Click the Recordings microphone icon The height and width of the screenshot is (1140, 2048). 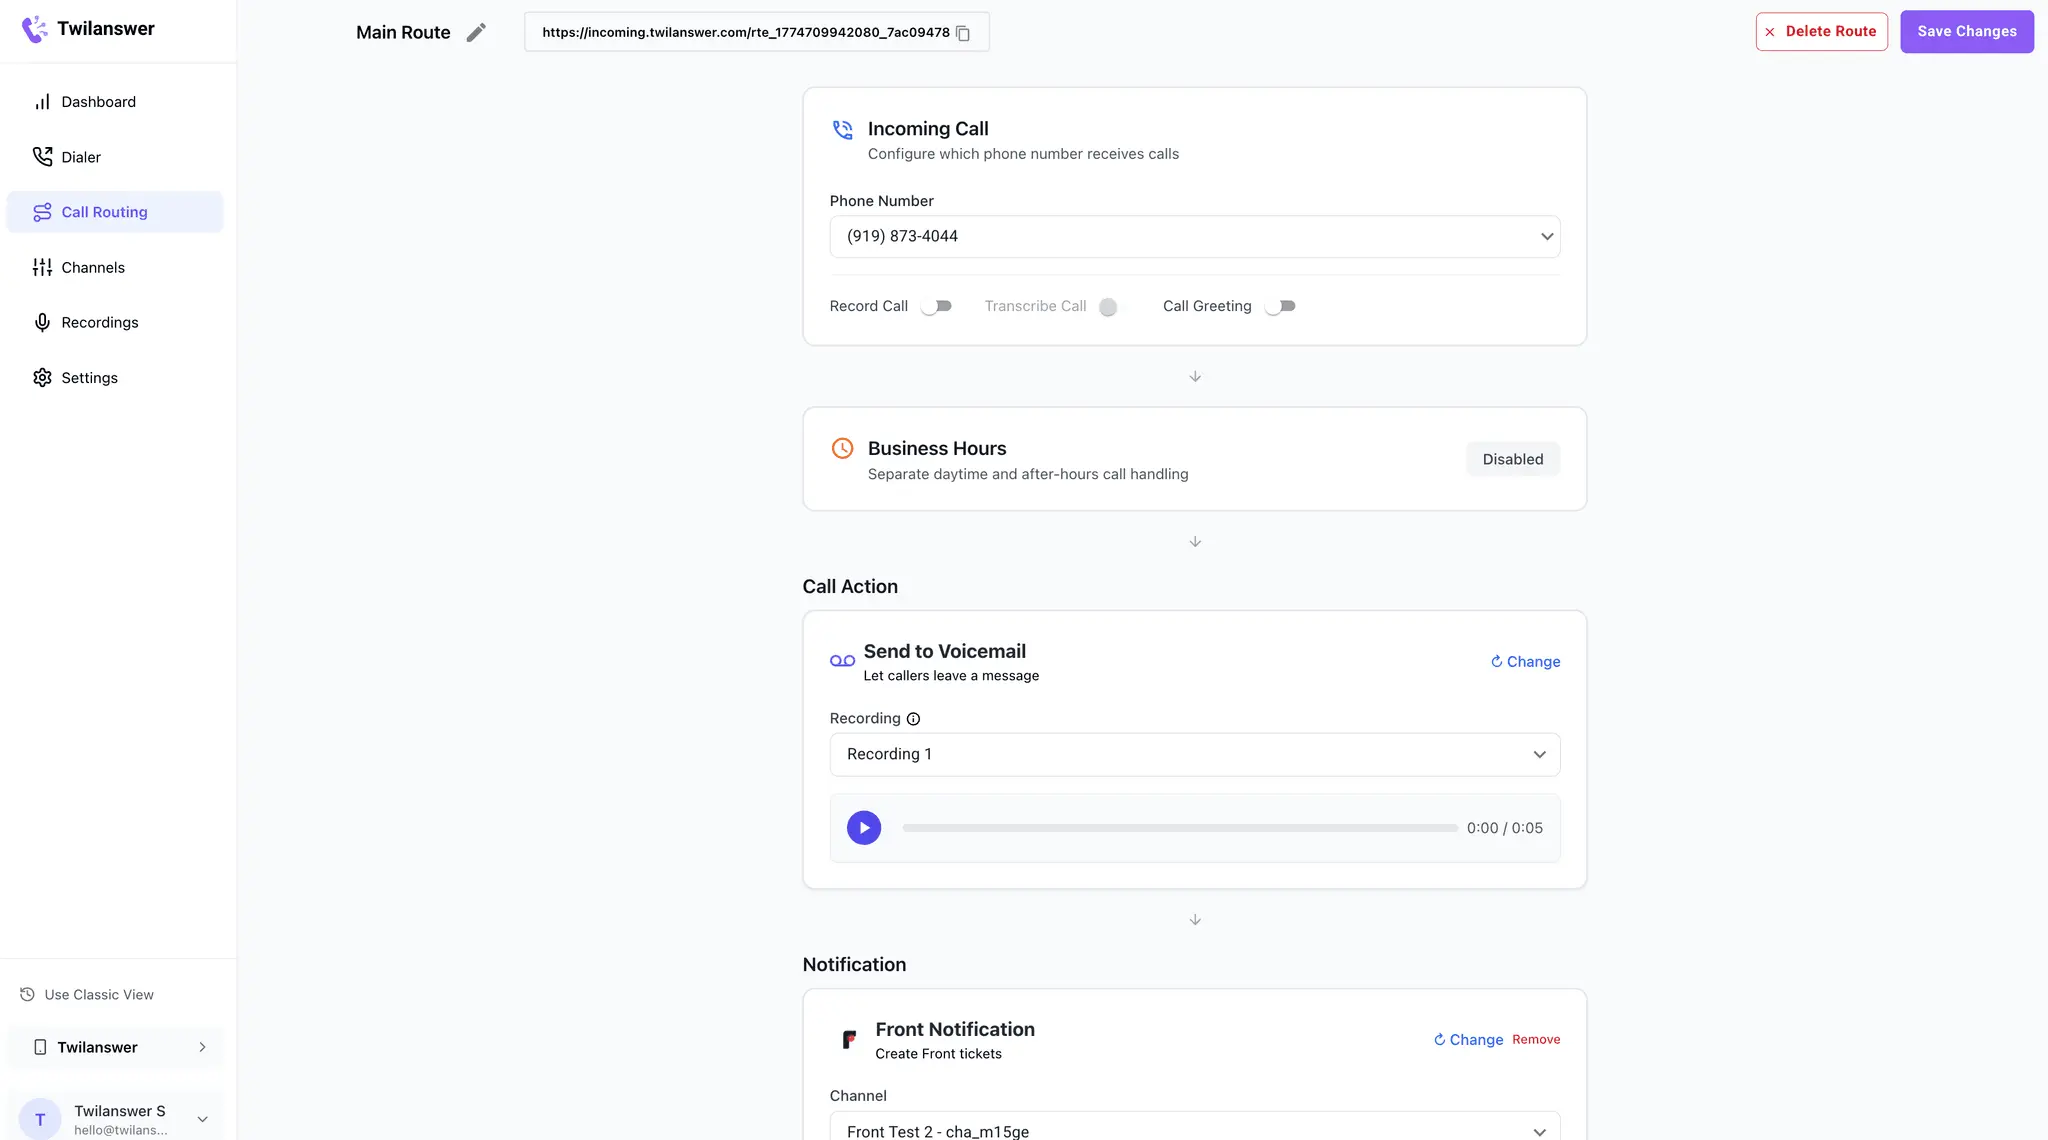42,322
